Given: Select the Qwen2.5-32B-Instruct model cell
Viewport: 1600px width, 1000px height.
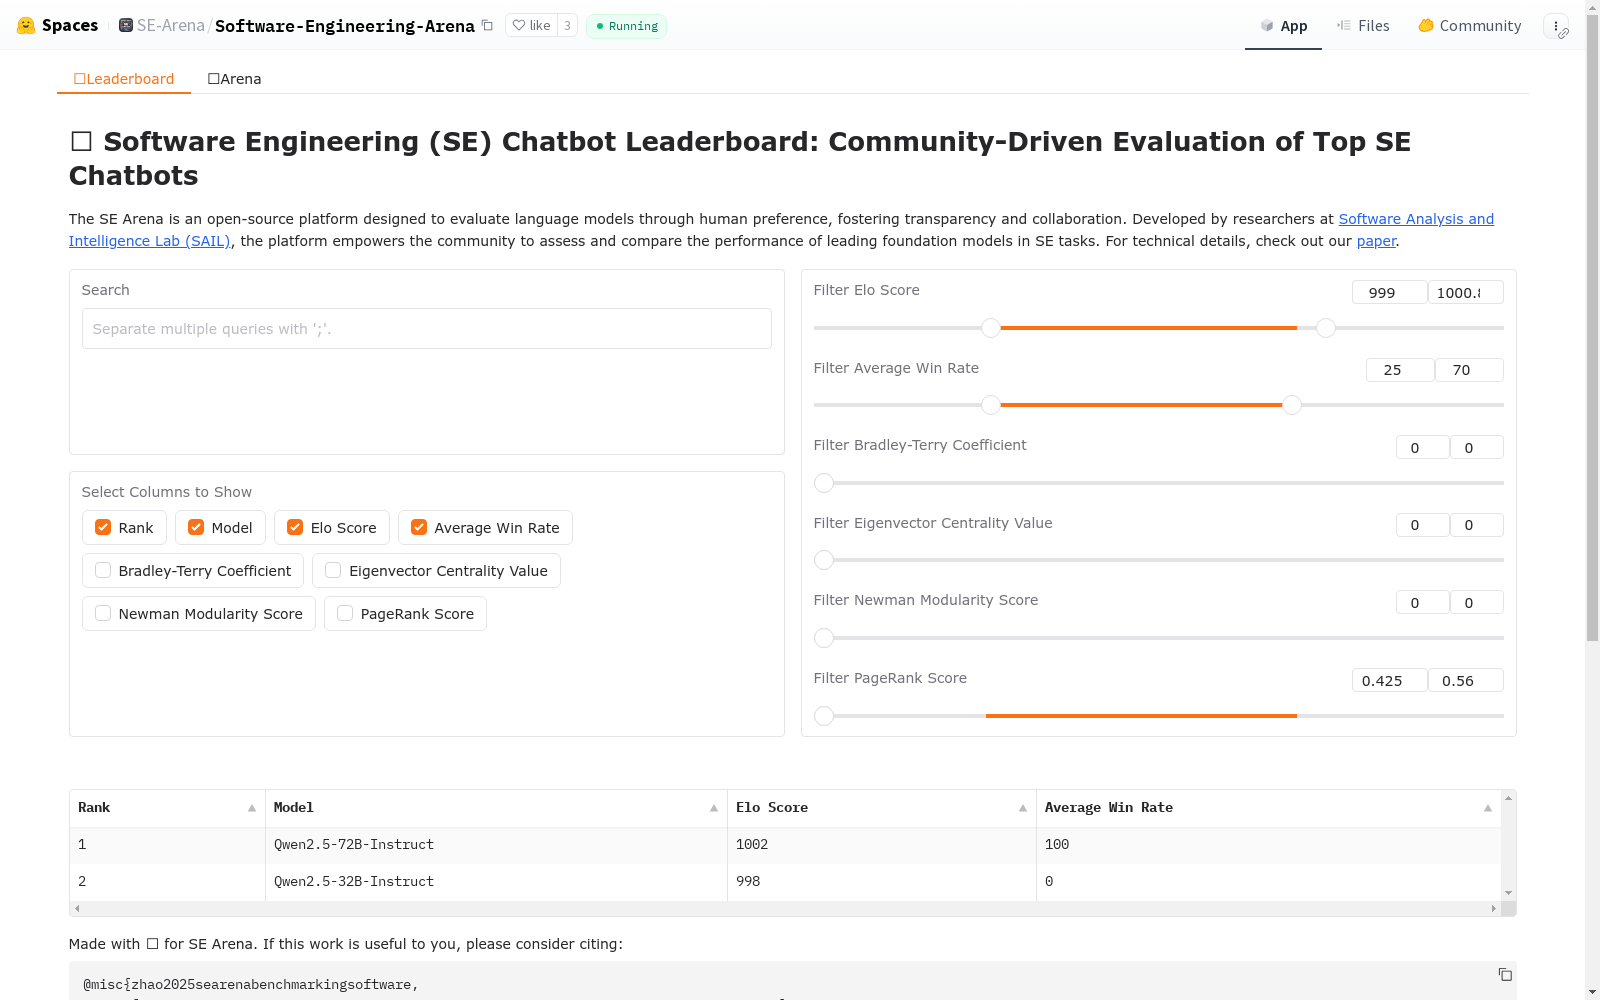Looking at the screenshot, I should point(496,882).
